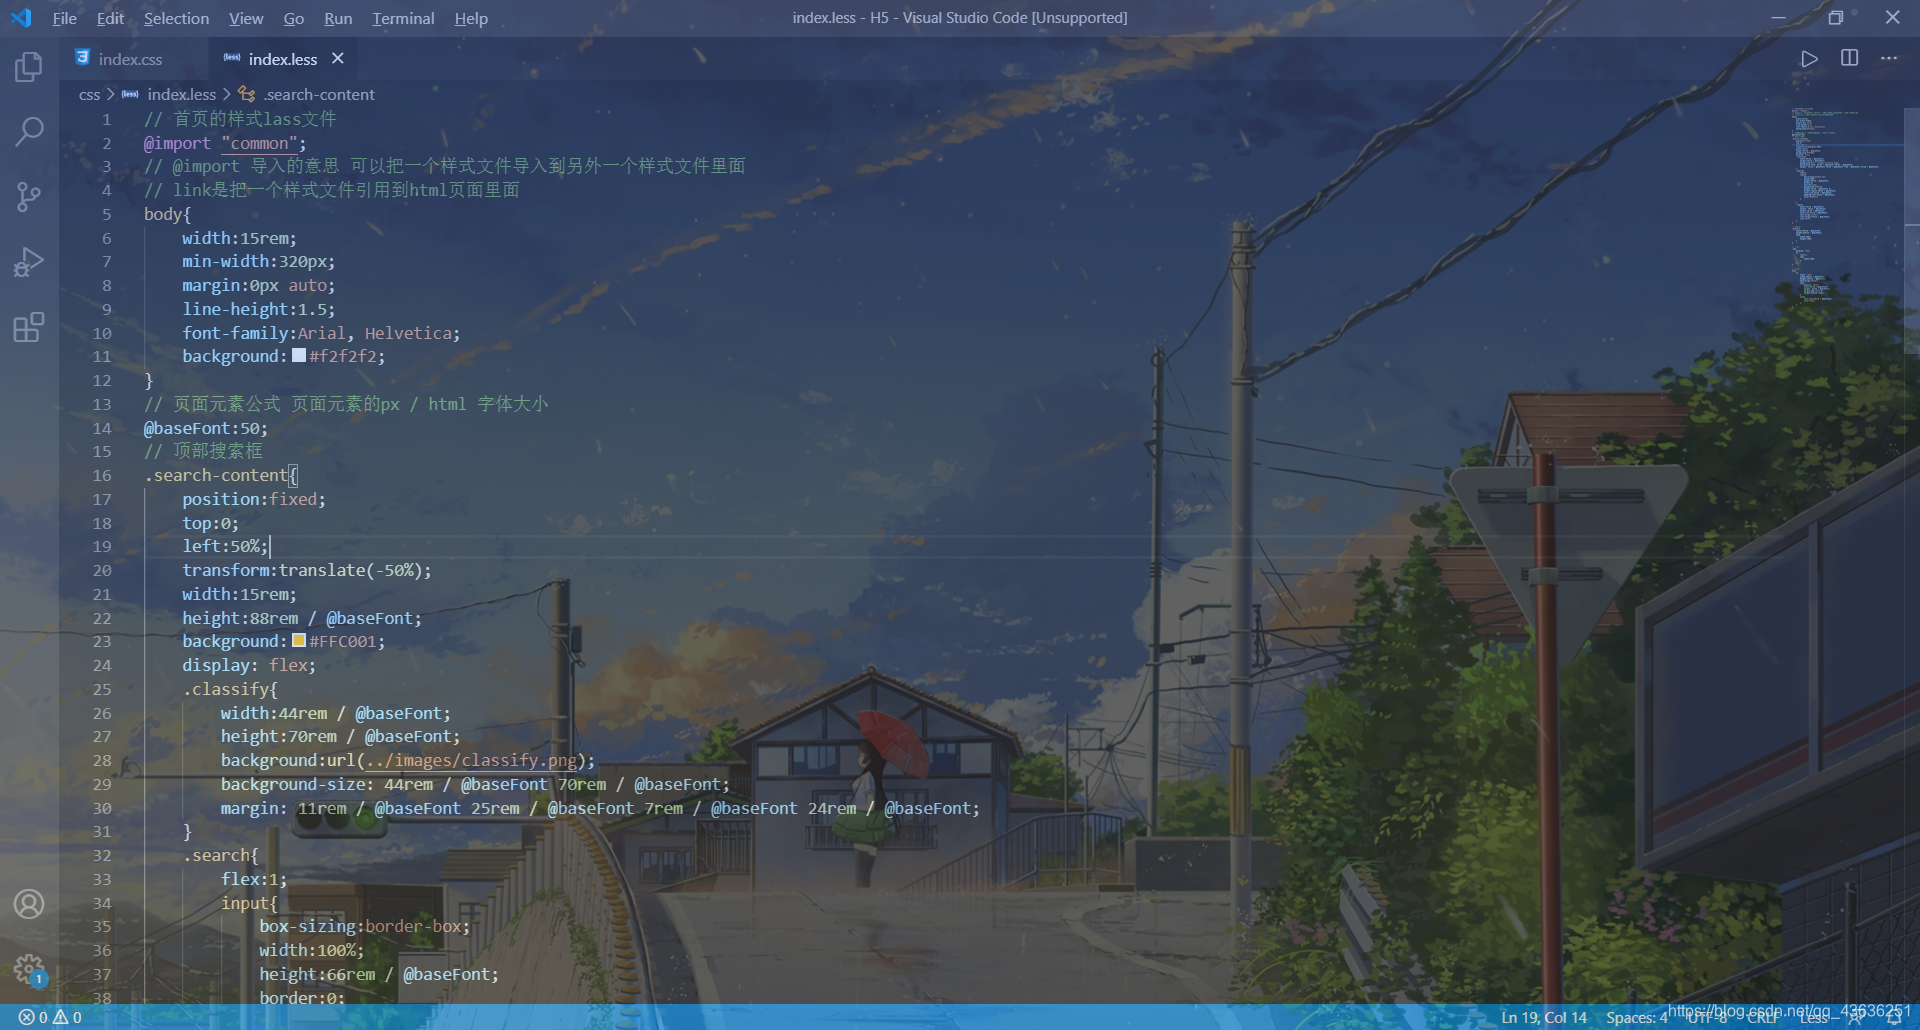Follow the ../images/classify.png link
The height and width of the screenshot is (1030, 1920).
471,760
